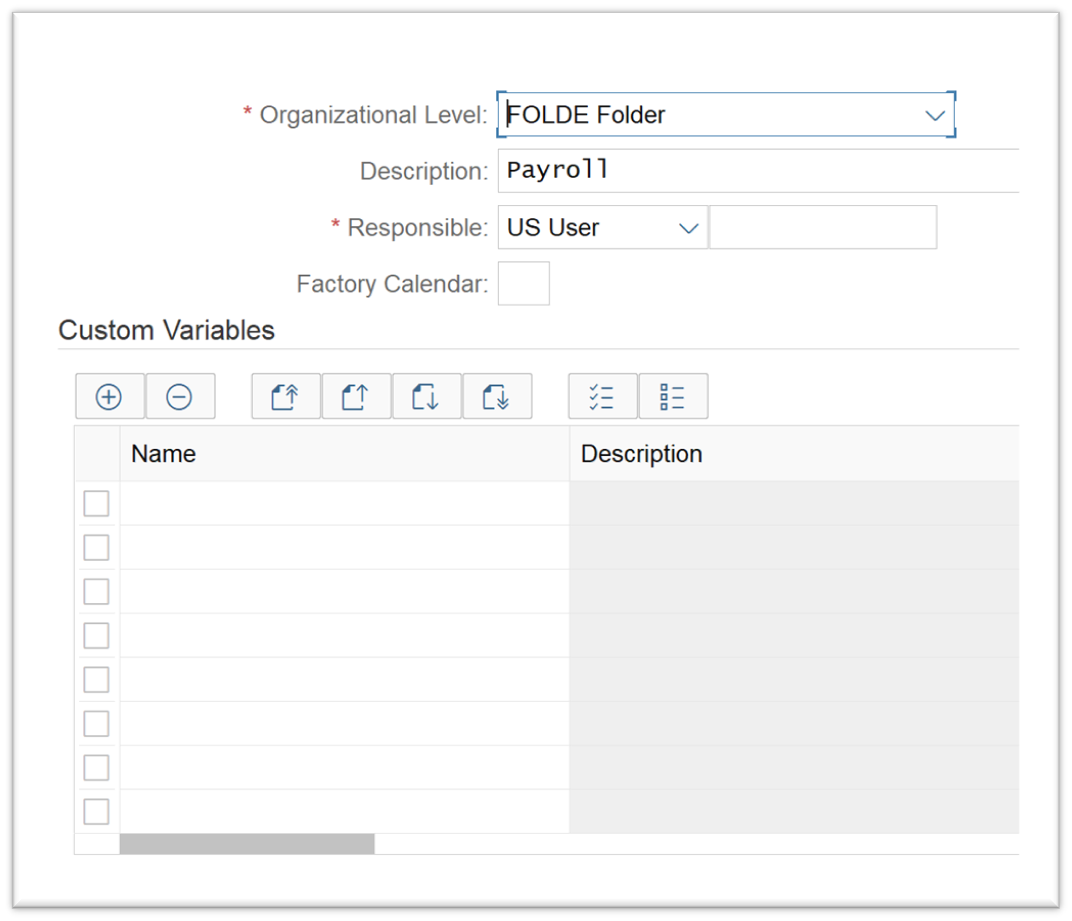Tick the third row checkbox
The image size is (1072, 921).
tap(97, 592)
